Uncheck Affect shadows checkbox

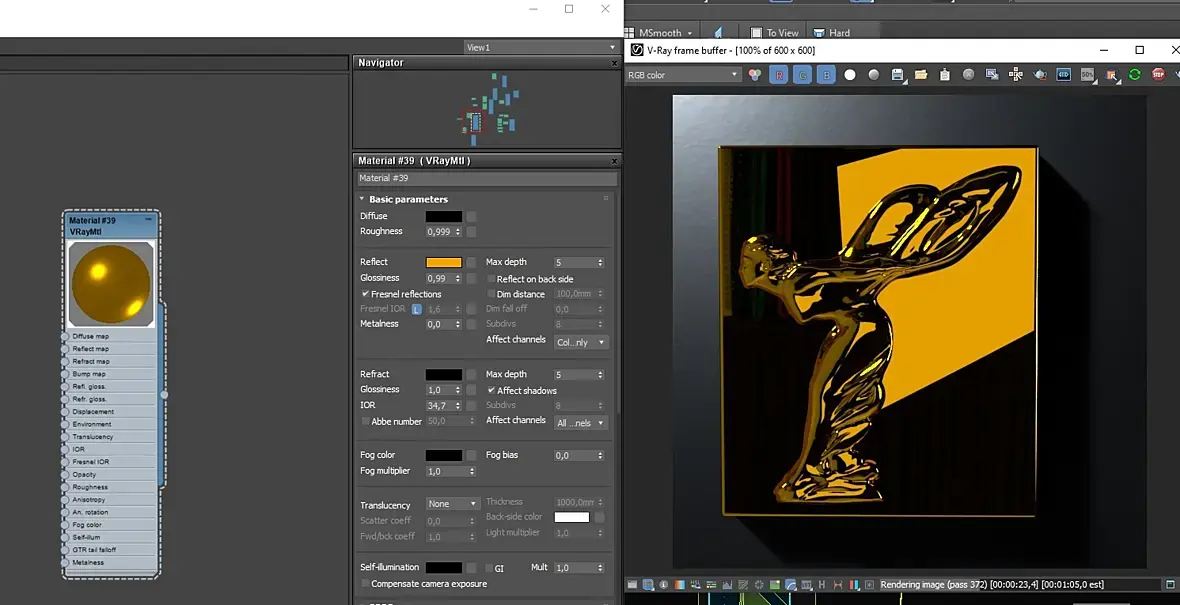pos(491,391)
